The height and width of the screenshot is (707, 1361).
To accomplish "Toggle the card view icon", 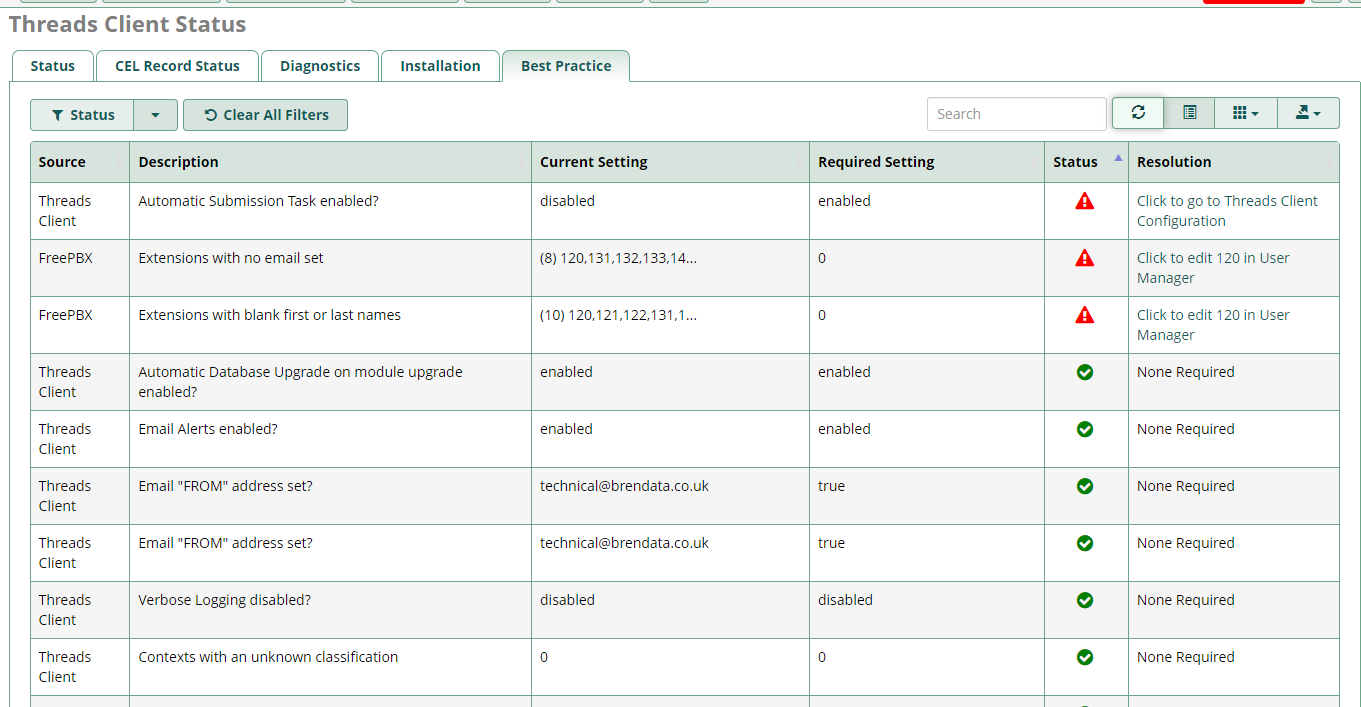I will click(1189, 113).
